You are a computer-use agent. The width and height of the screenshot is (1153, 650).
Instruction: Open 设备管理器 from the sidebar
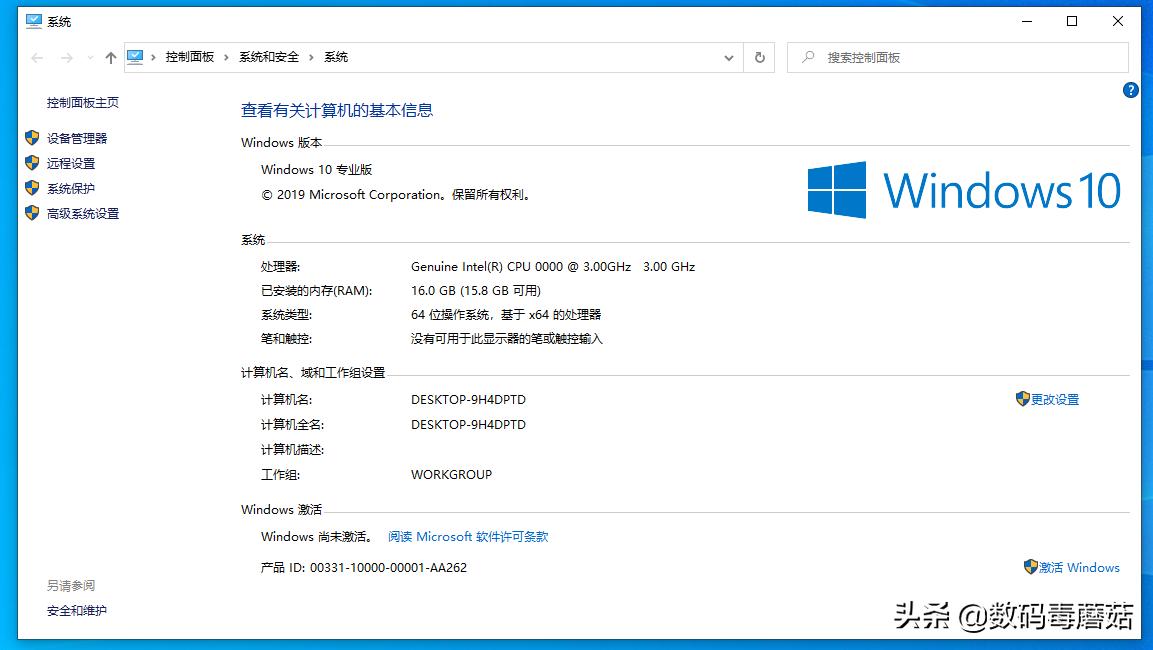coord(76,138)
